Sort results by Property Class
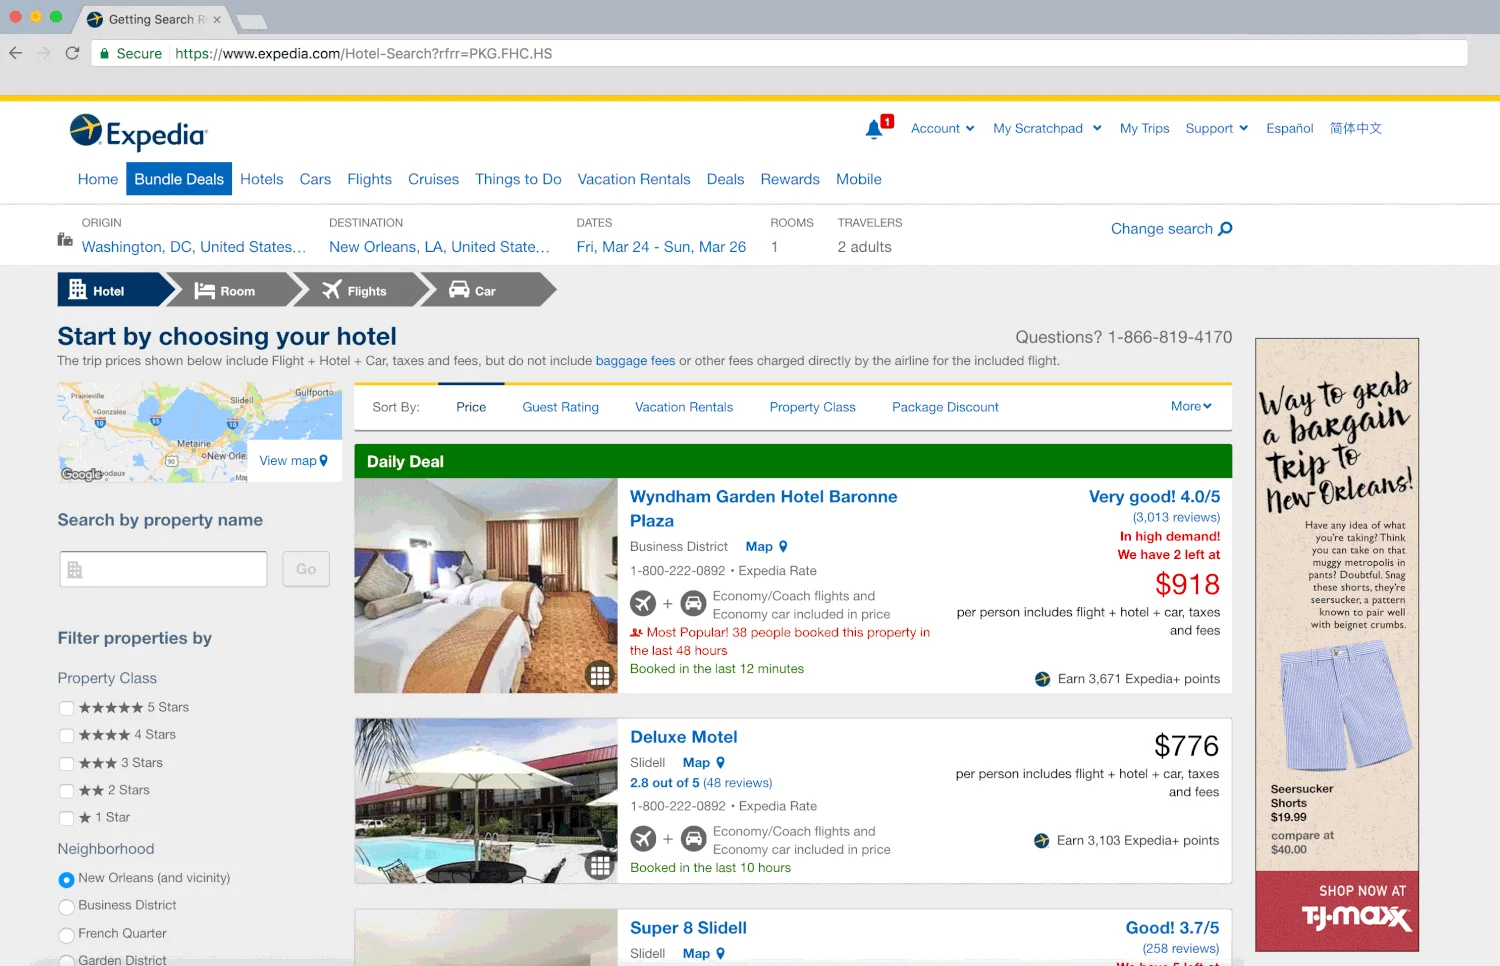Image resolution: width=1500 pixels, height=966 pixels. click(812, 407)
